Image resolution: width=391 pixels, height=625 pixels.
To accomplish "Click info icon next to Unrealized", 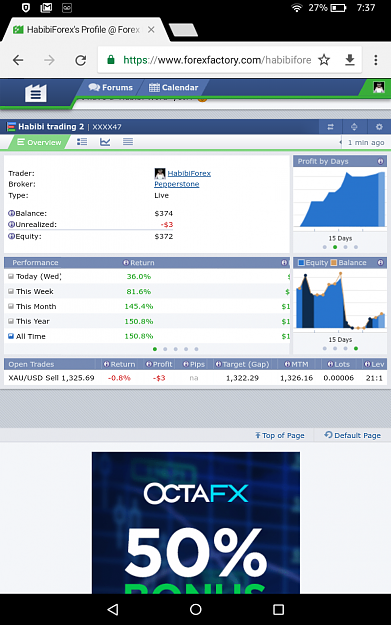I will point(11,224).
